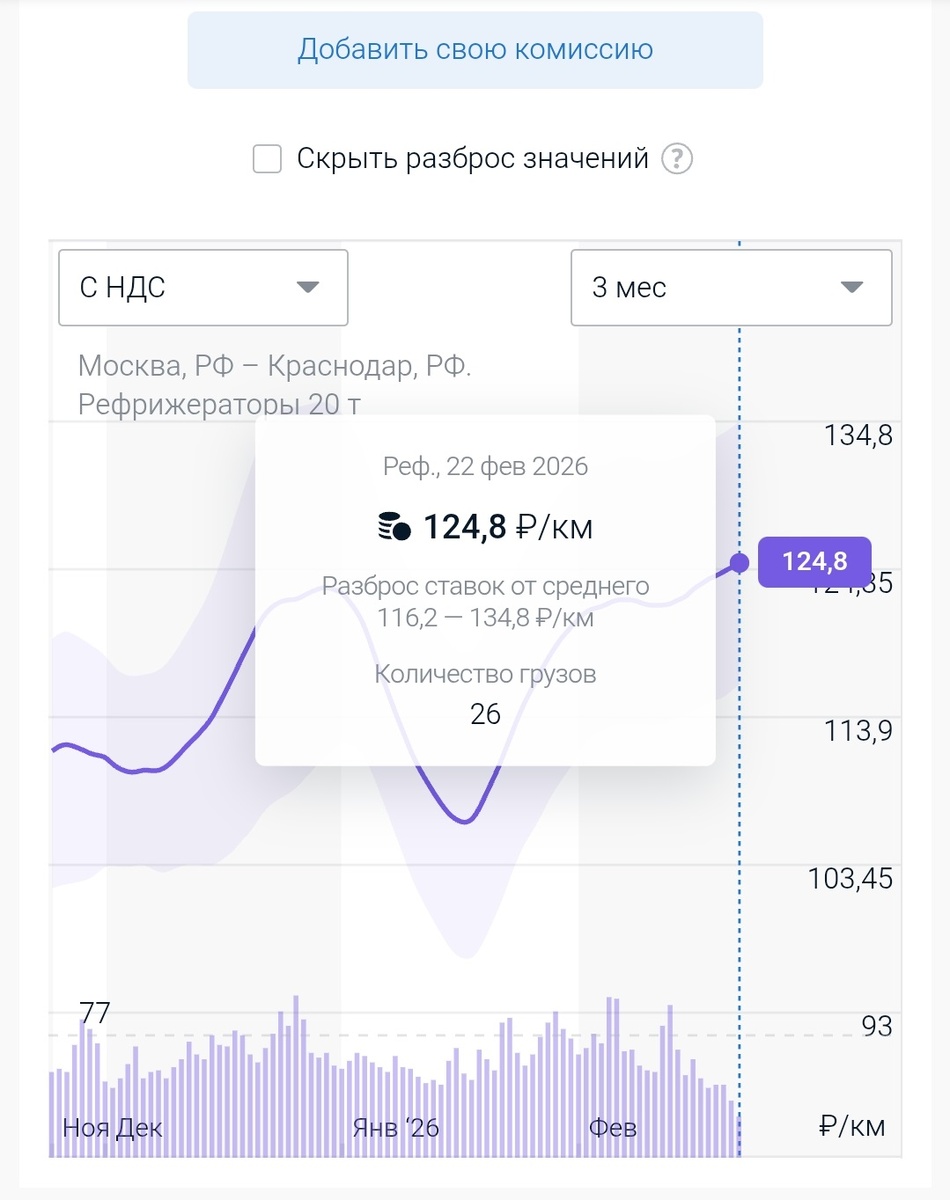Click the 124,8 value badge on the chart

(x=815, y=562)
